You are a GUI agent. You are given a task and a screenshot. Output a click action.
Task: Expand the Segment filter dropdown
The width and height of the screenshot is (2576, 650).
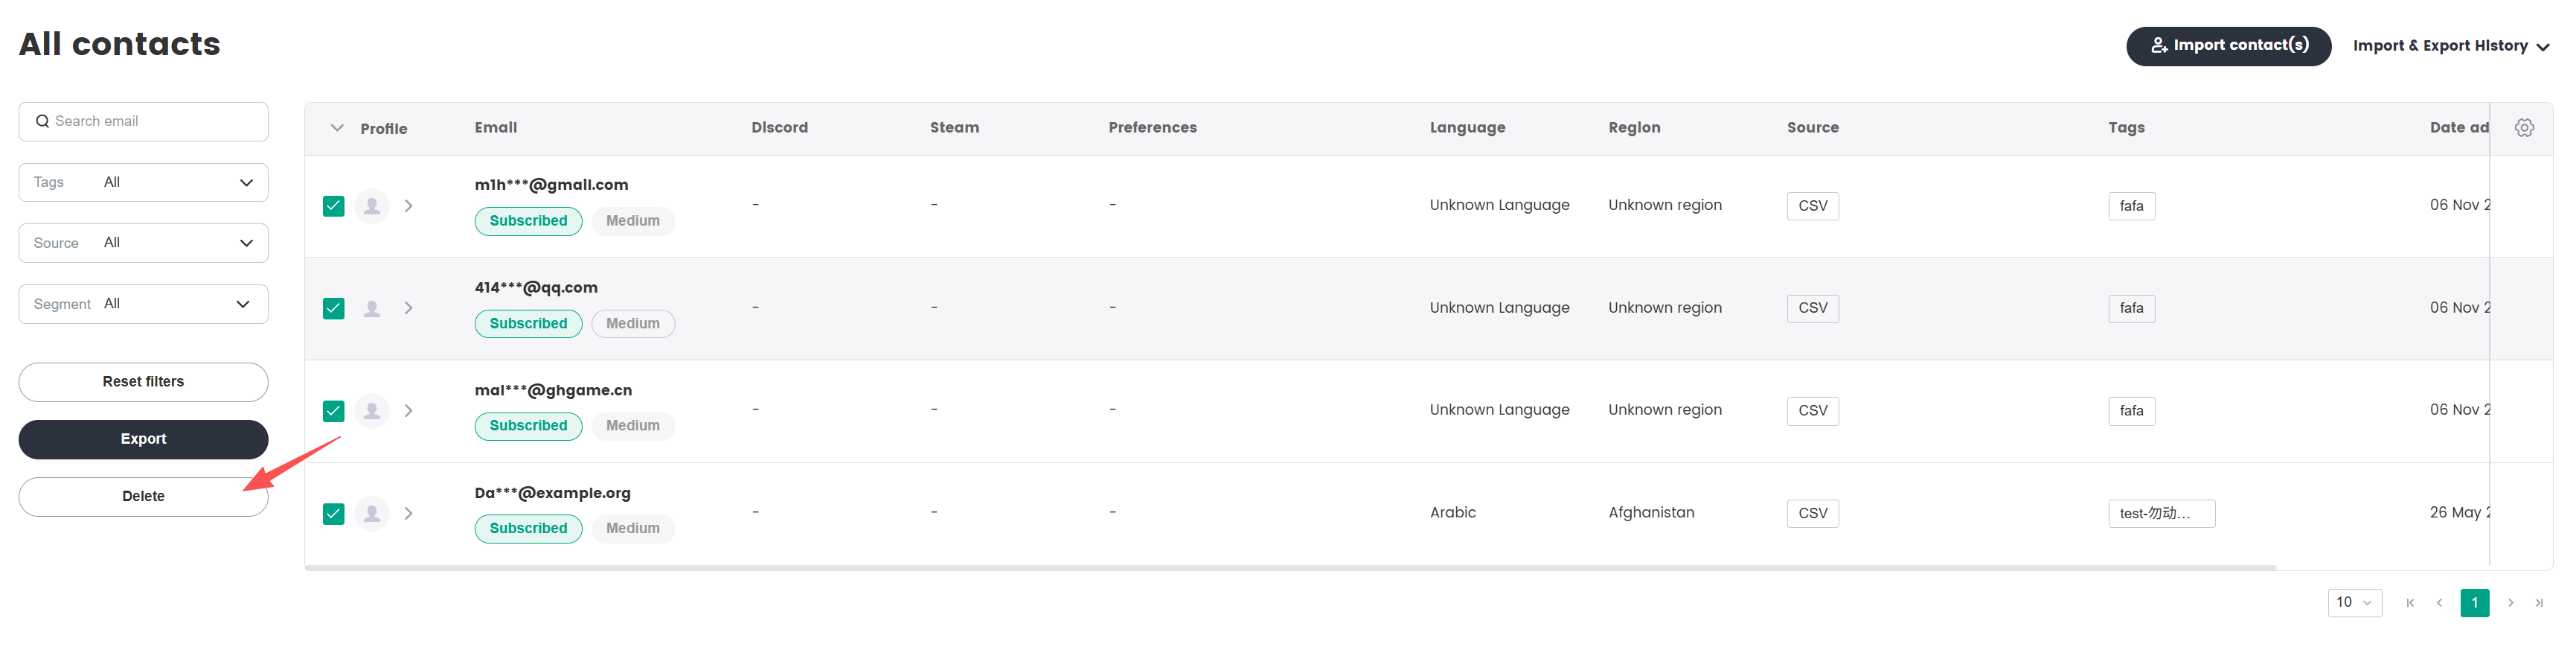(x=143, y=304)
